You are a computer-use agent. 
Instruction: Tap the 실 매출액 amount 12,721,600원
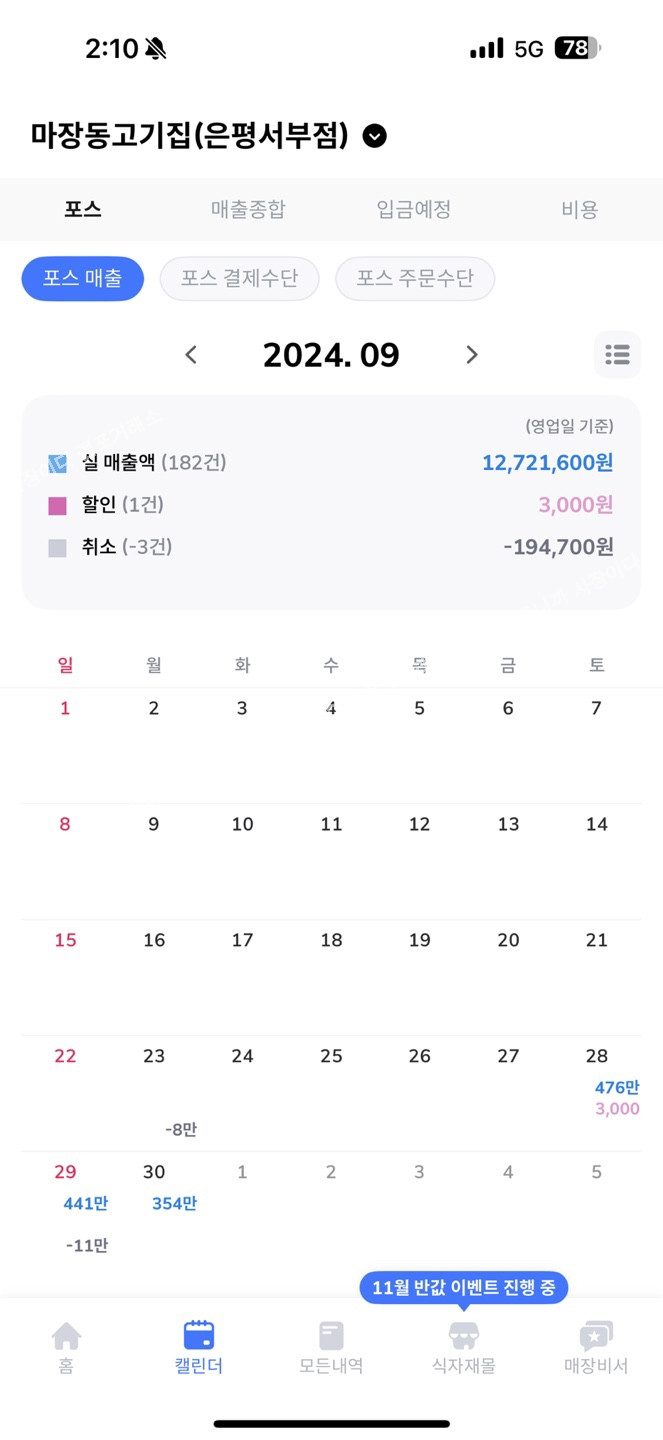547,463
